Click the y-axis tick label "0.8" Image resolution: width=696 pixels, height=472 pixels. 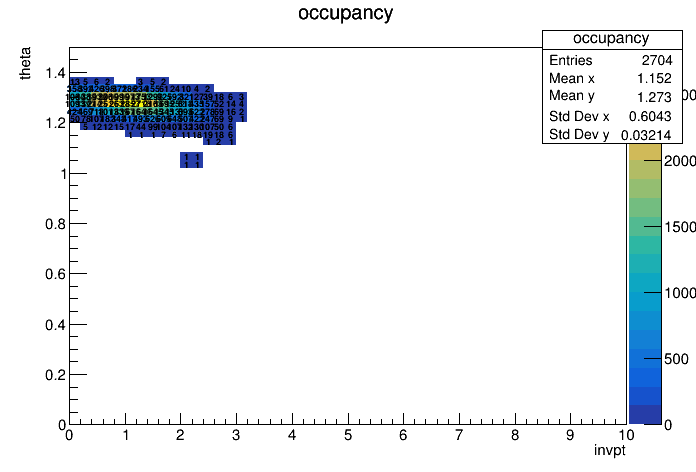(55, 224)
